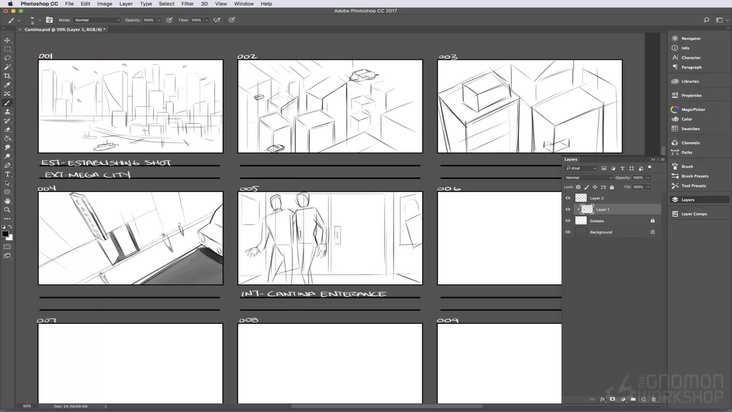Image resolution: width=732 pixels, height=412 pixels.
Task: Toggle lock image pixels brush icon
Action: coord(587,187)
